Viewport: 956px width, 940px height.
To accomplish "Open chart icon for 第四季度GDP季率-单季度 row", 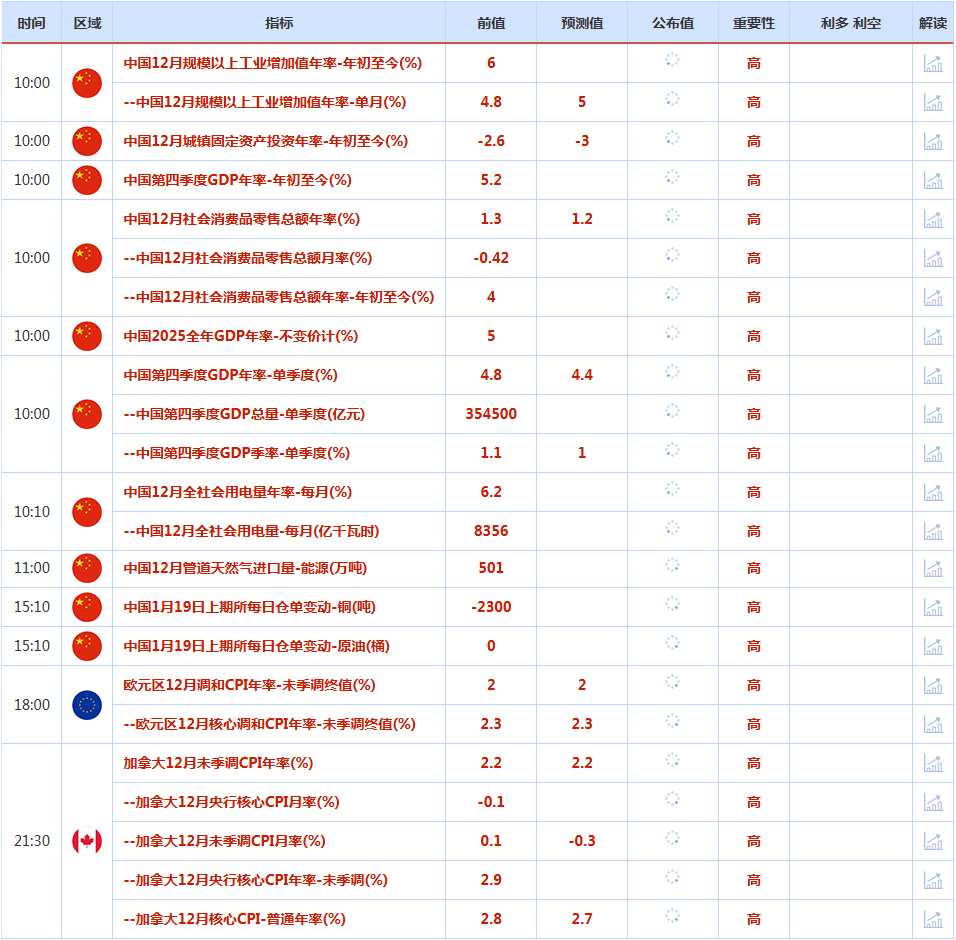I will 933,454.
